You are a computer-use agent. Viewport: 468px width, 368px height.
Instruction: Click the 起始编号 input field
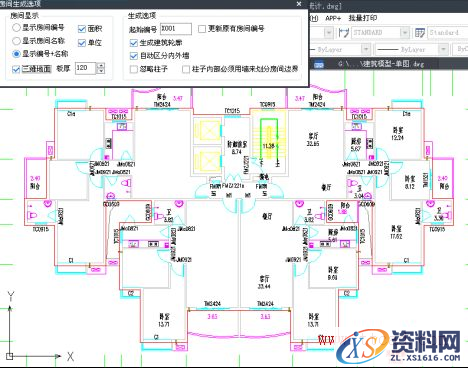coord(176,29)
